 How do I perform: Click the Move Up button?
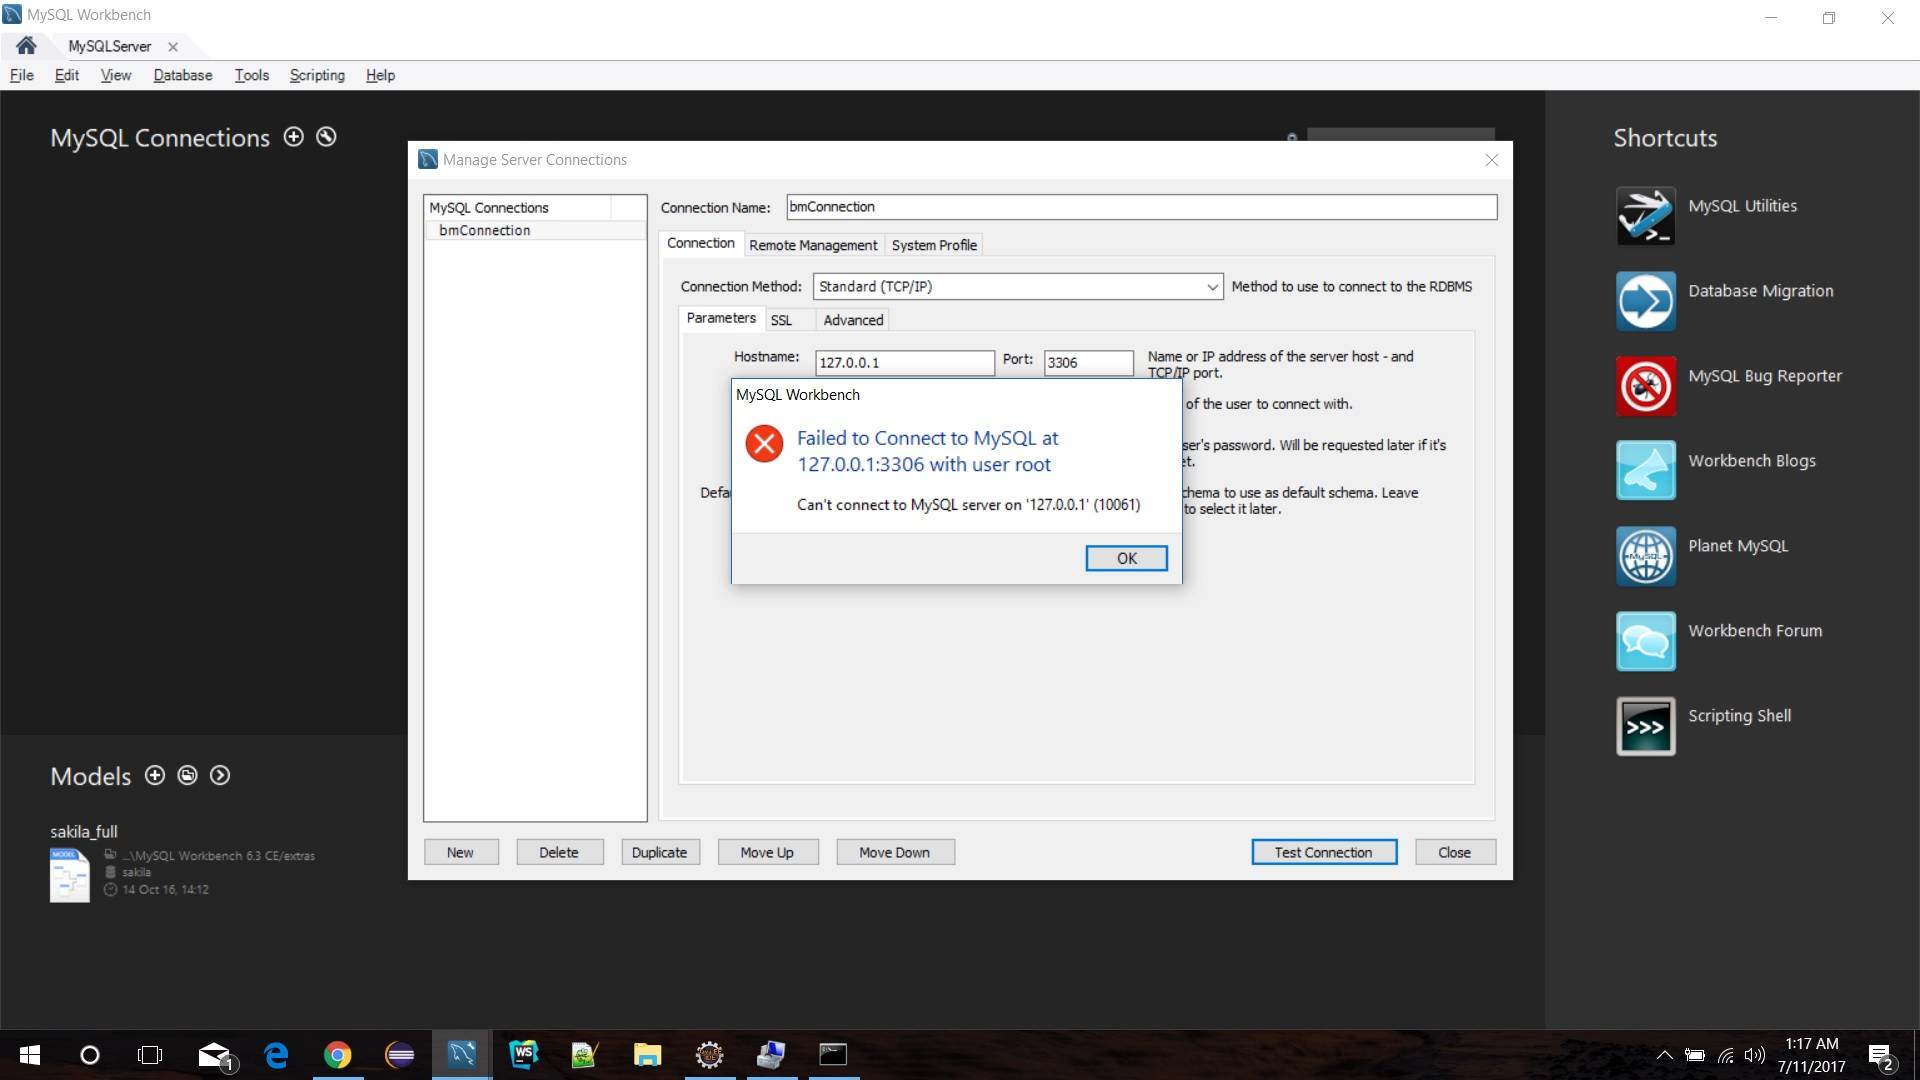point(767,852)
